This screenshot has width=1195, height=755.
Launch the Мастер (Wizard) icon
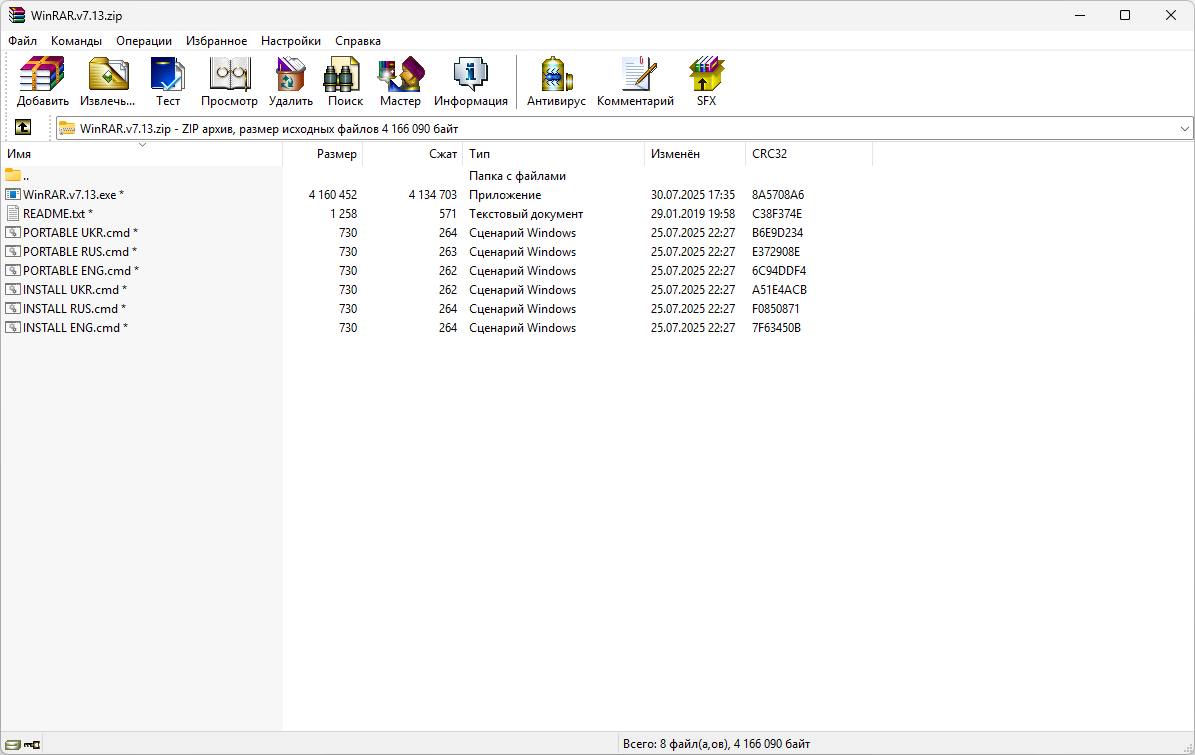pos(400,74)
